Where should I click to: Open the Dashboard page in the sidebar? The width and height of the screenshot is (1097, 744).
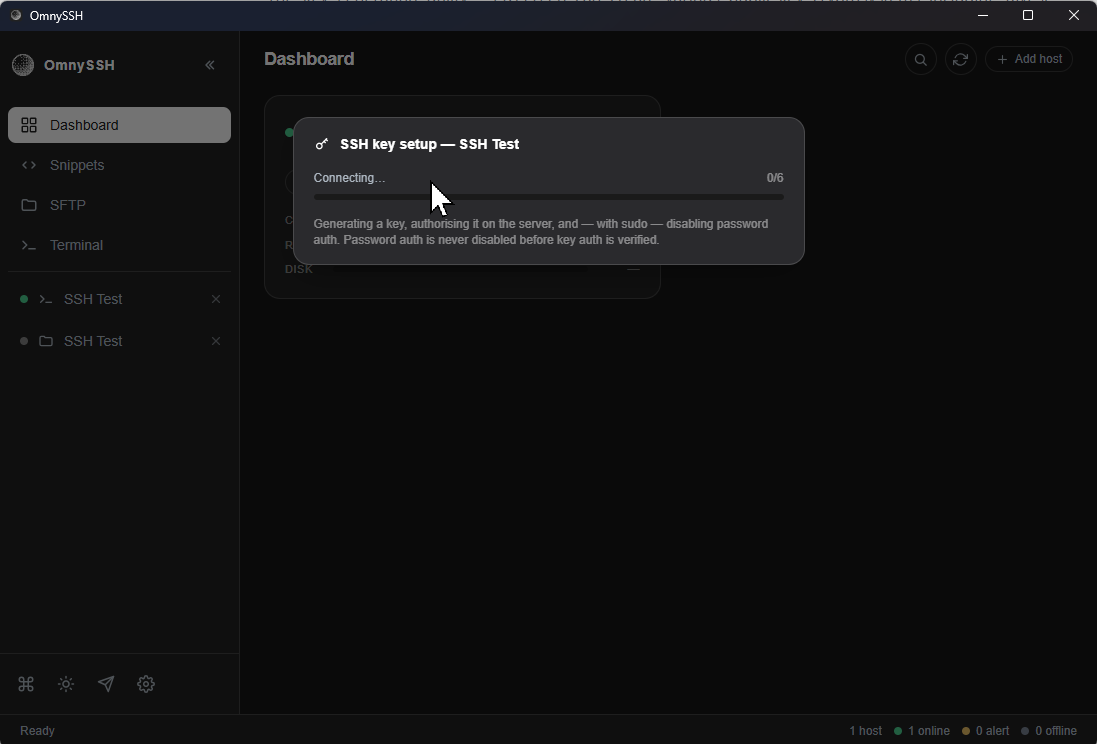point(119,125)
